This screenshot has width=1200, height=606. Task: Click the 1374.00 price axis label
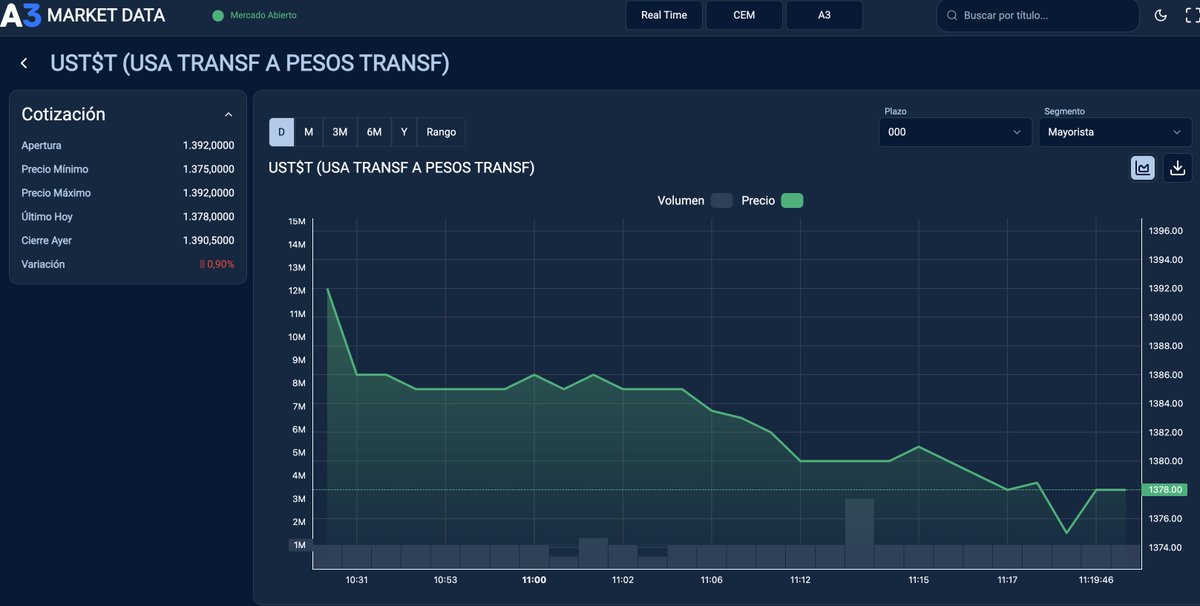point(1166,548)
